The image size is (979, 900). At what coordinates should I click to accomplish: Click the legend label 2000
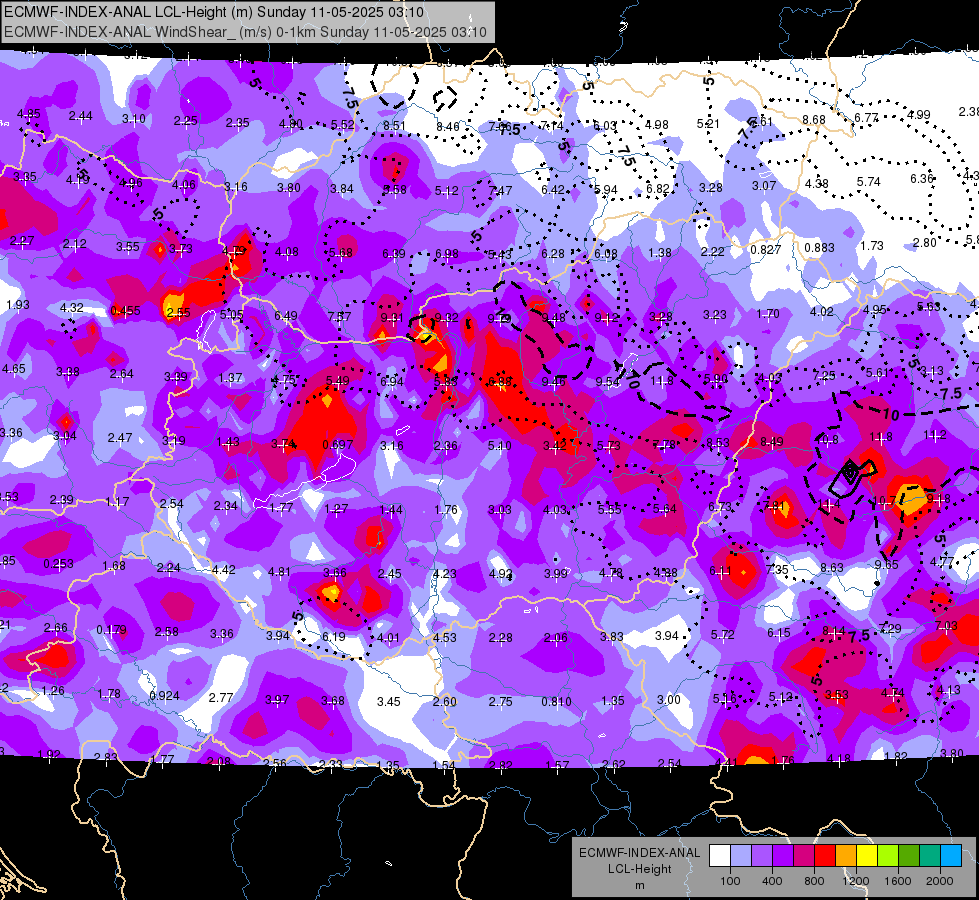tap(939, 881)
